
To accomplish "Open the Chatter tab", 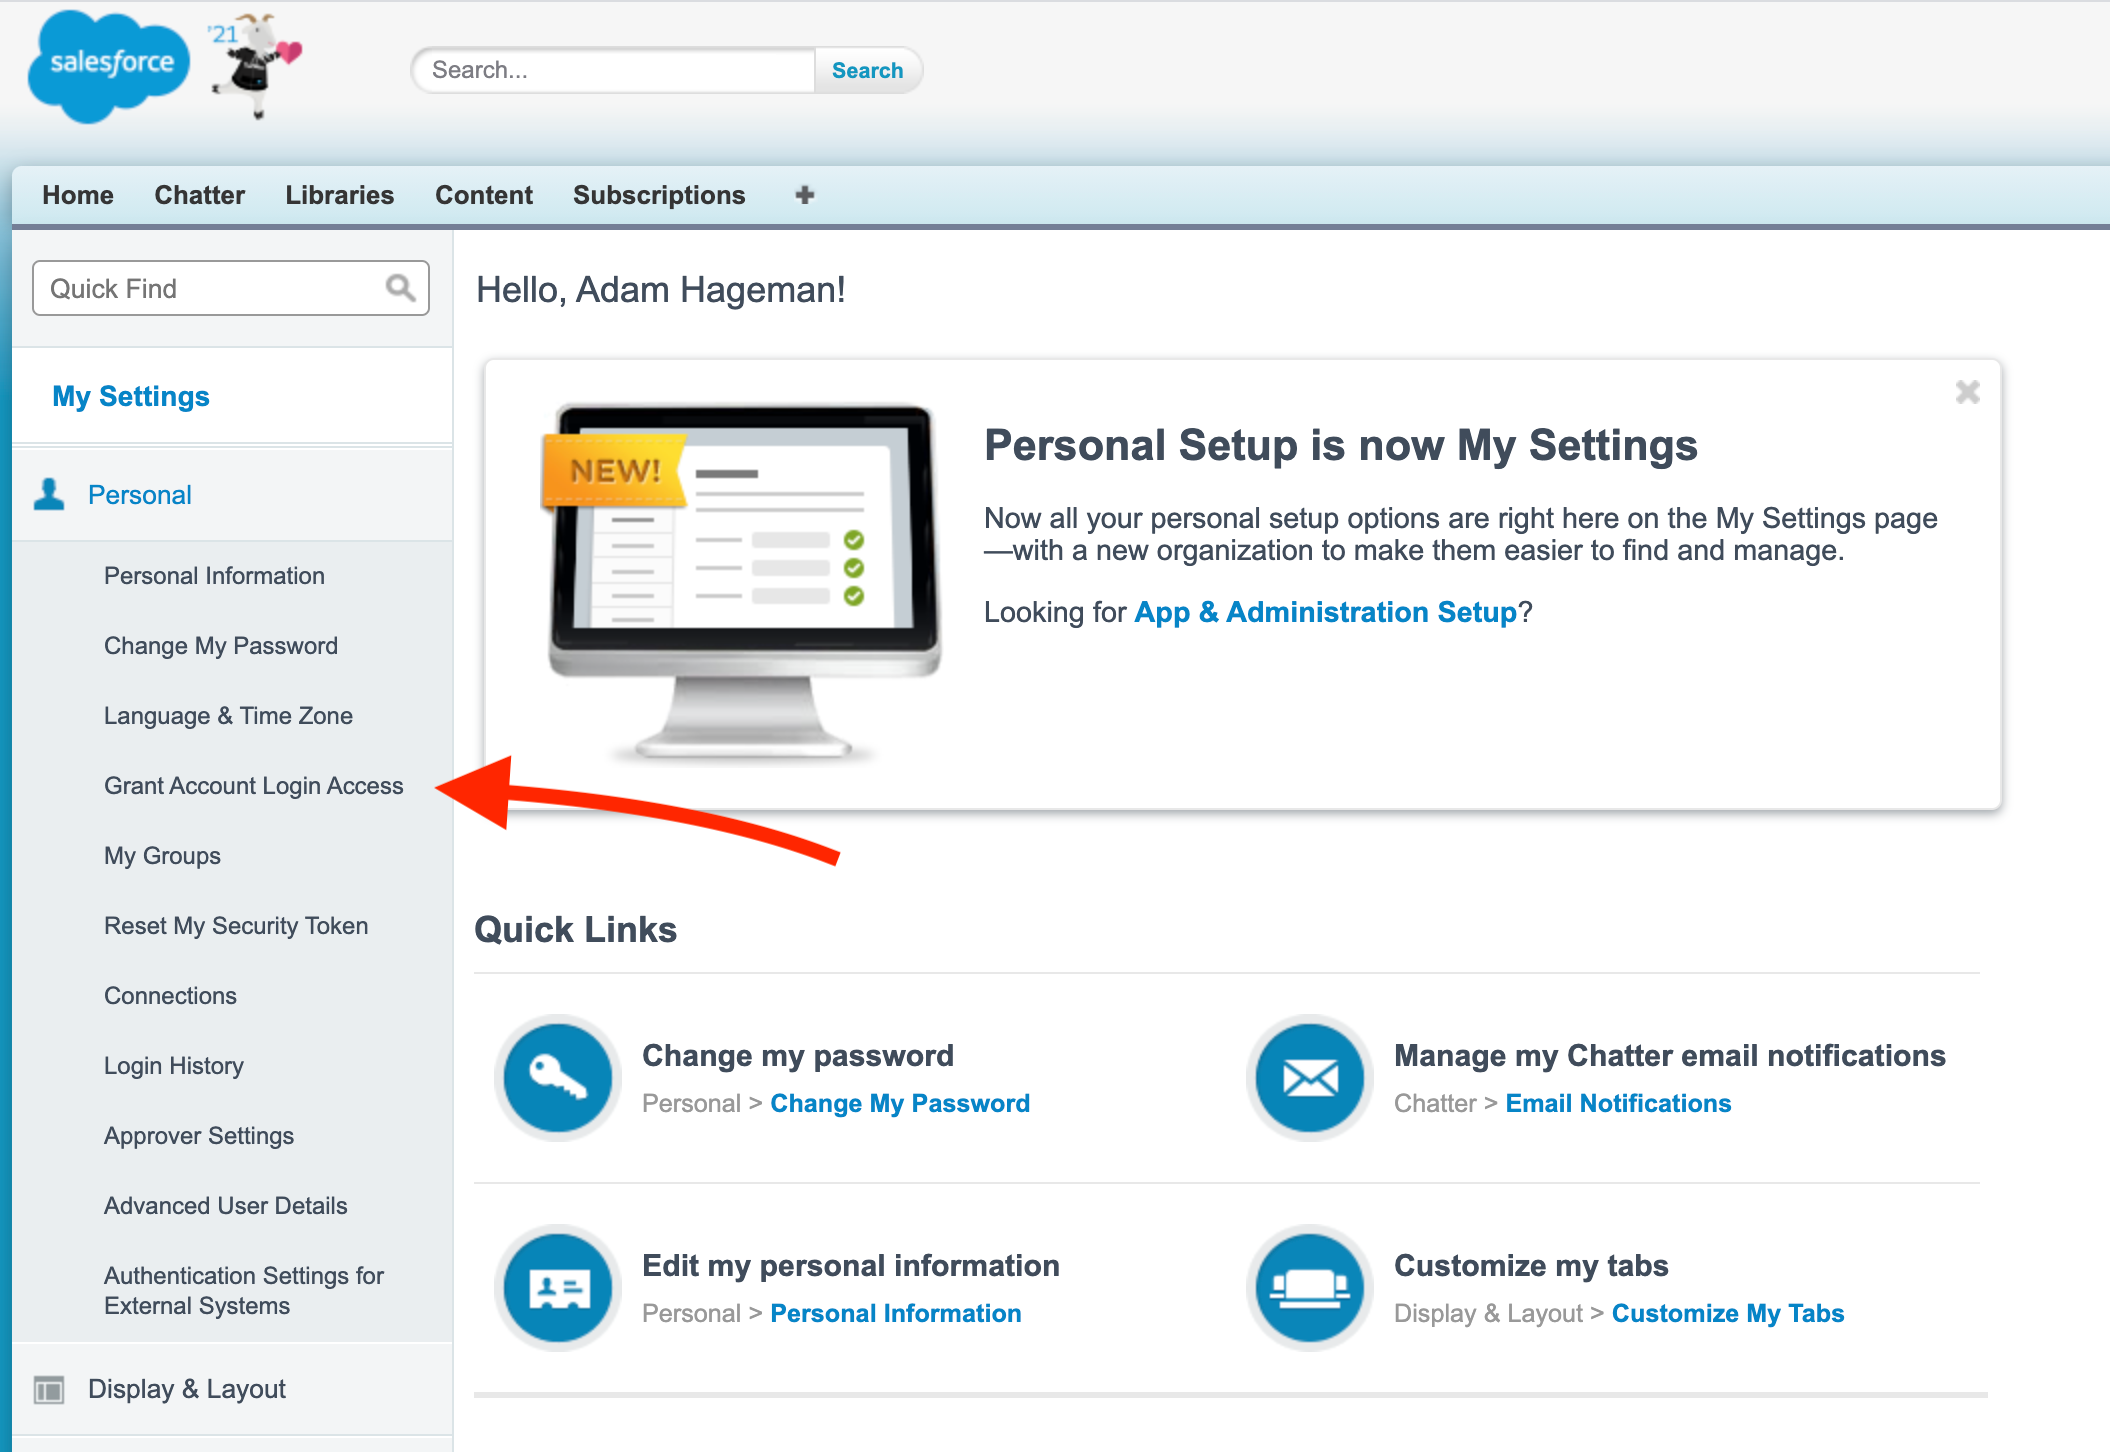I will [x=199, y=195].
